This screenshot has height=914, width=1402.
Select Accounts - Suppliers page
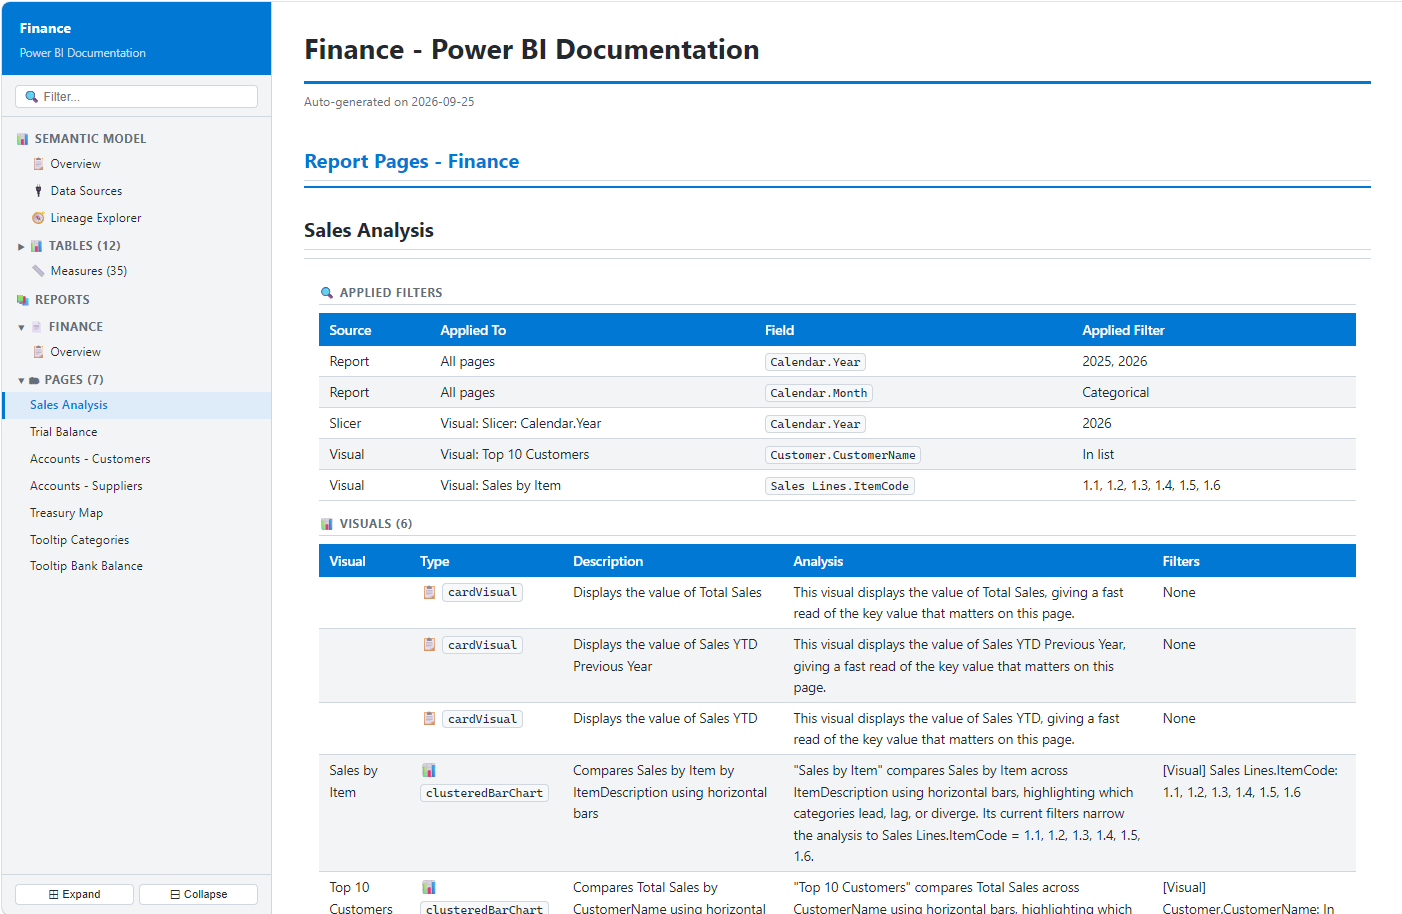pos(86,486)
